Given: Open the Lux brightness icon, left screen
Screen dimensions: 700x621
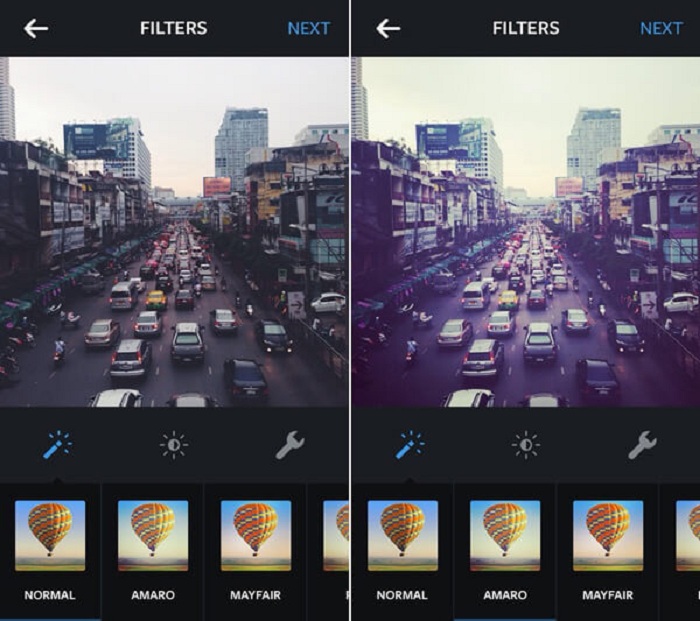Looking at the screenshot, I should pos(174,445).
